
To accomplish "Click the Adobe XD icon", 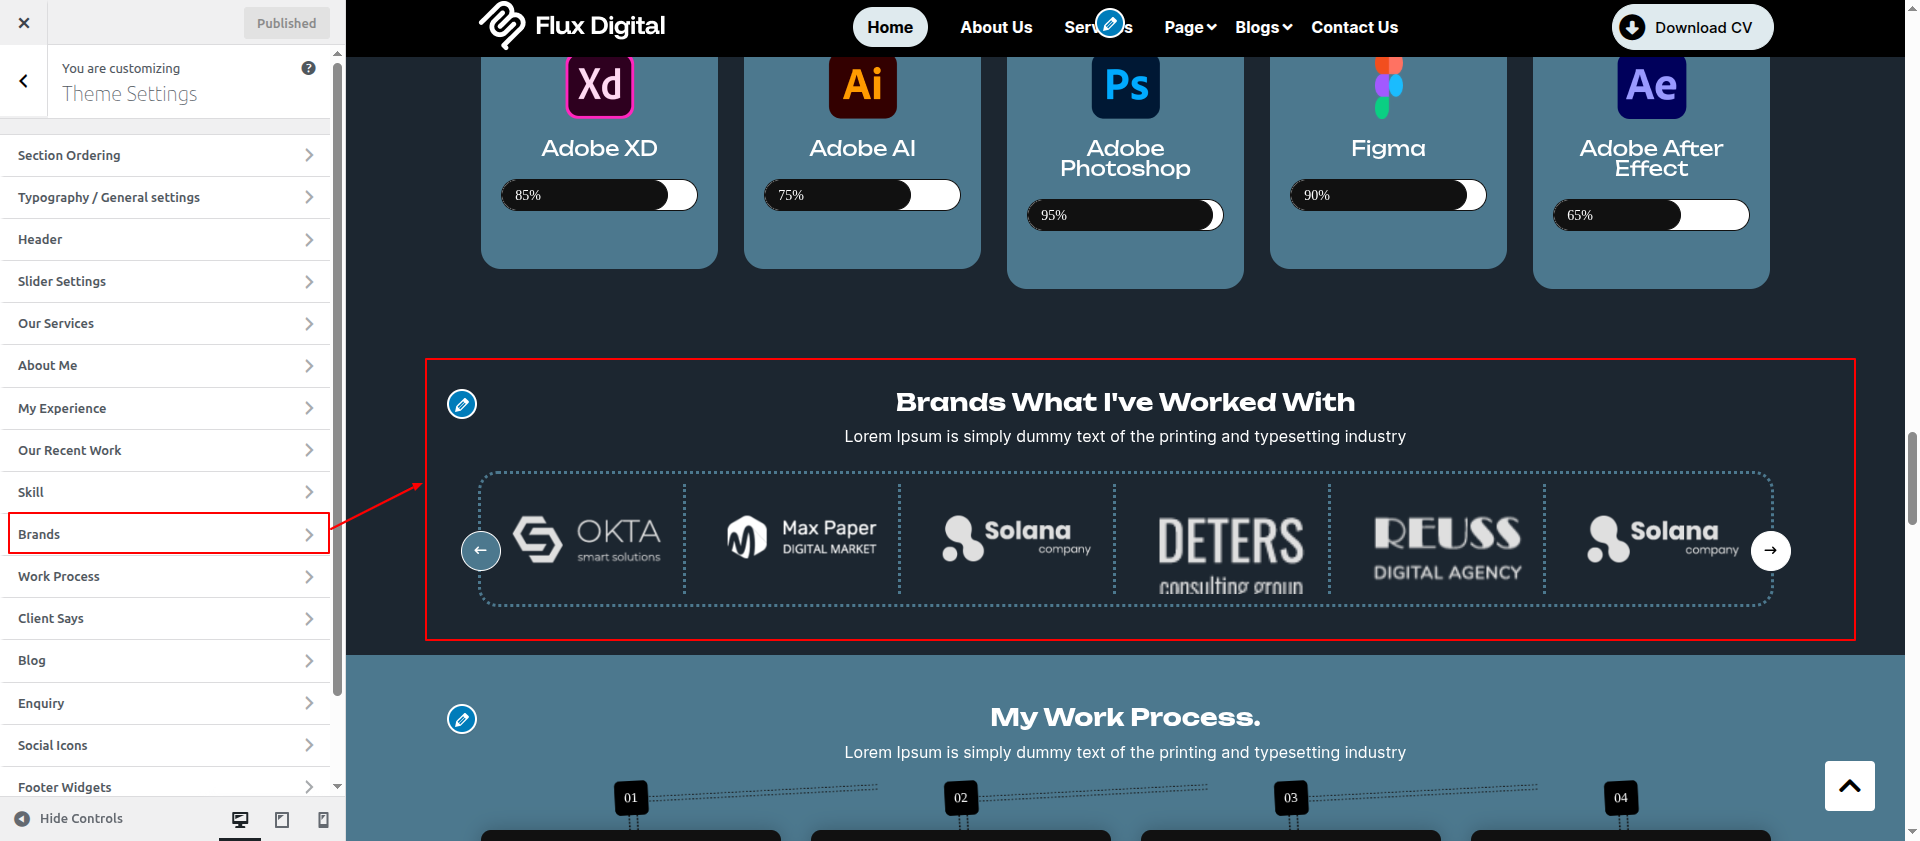I will 600,85.
